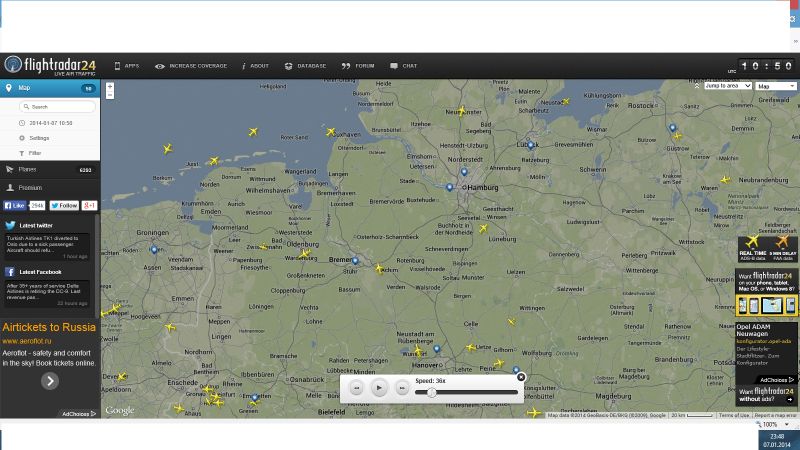The image size is (800, 450).
Task: Click the plane near Wittingen
Action: [x=511, y=322]
